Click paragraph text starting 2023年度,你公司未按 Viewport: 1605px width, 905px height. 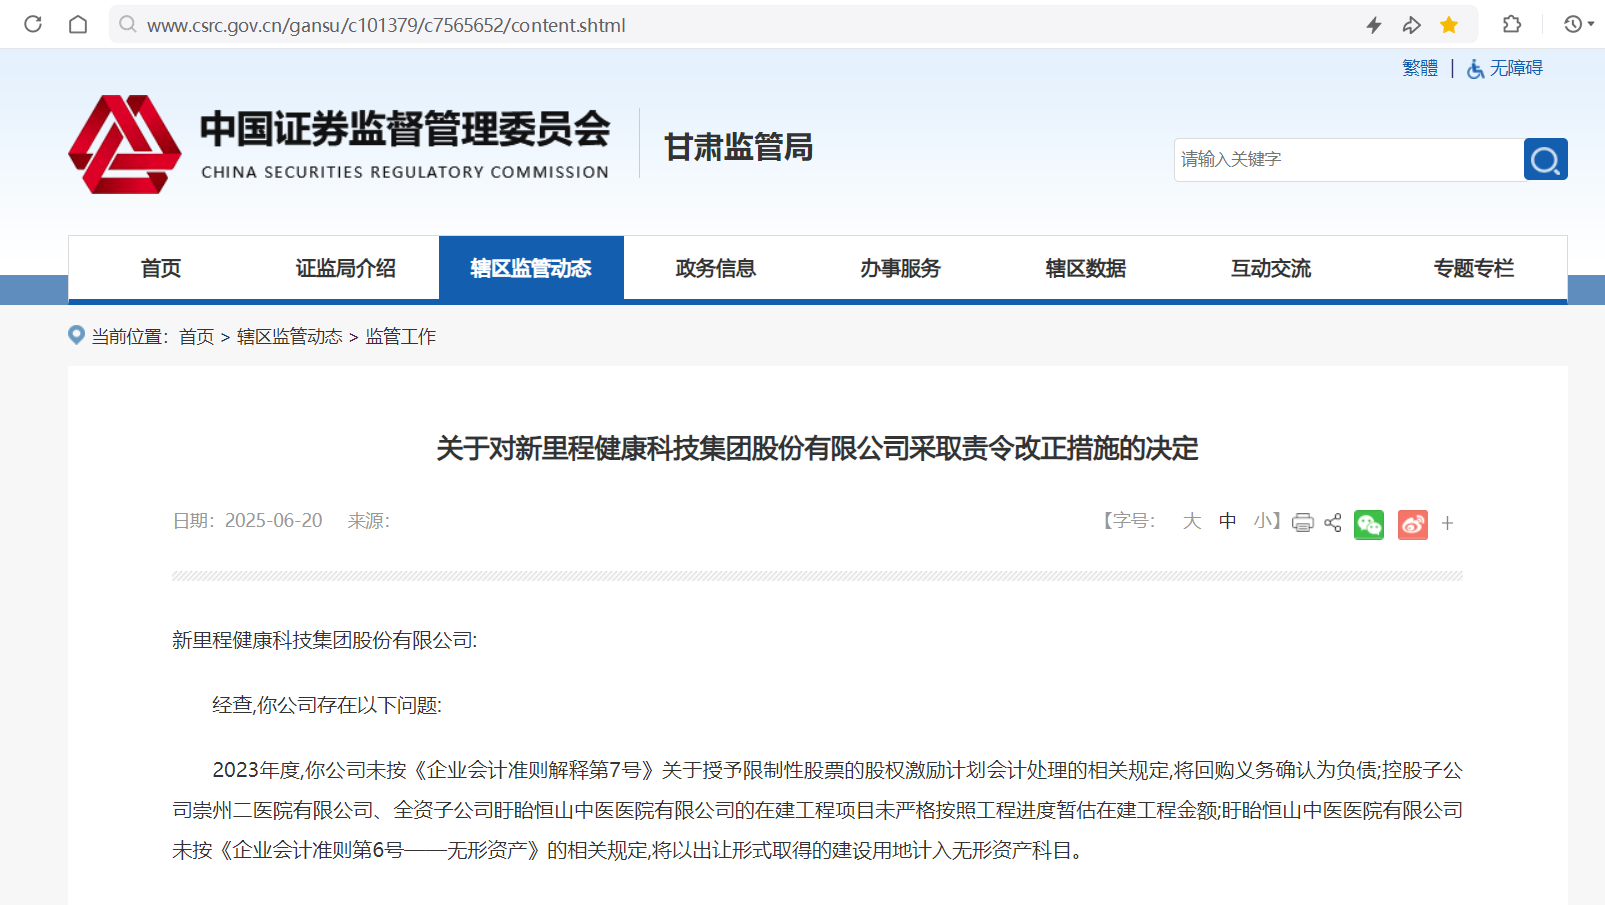[x=817, y=810]
